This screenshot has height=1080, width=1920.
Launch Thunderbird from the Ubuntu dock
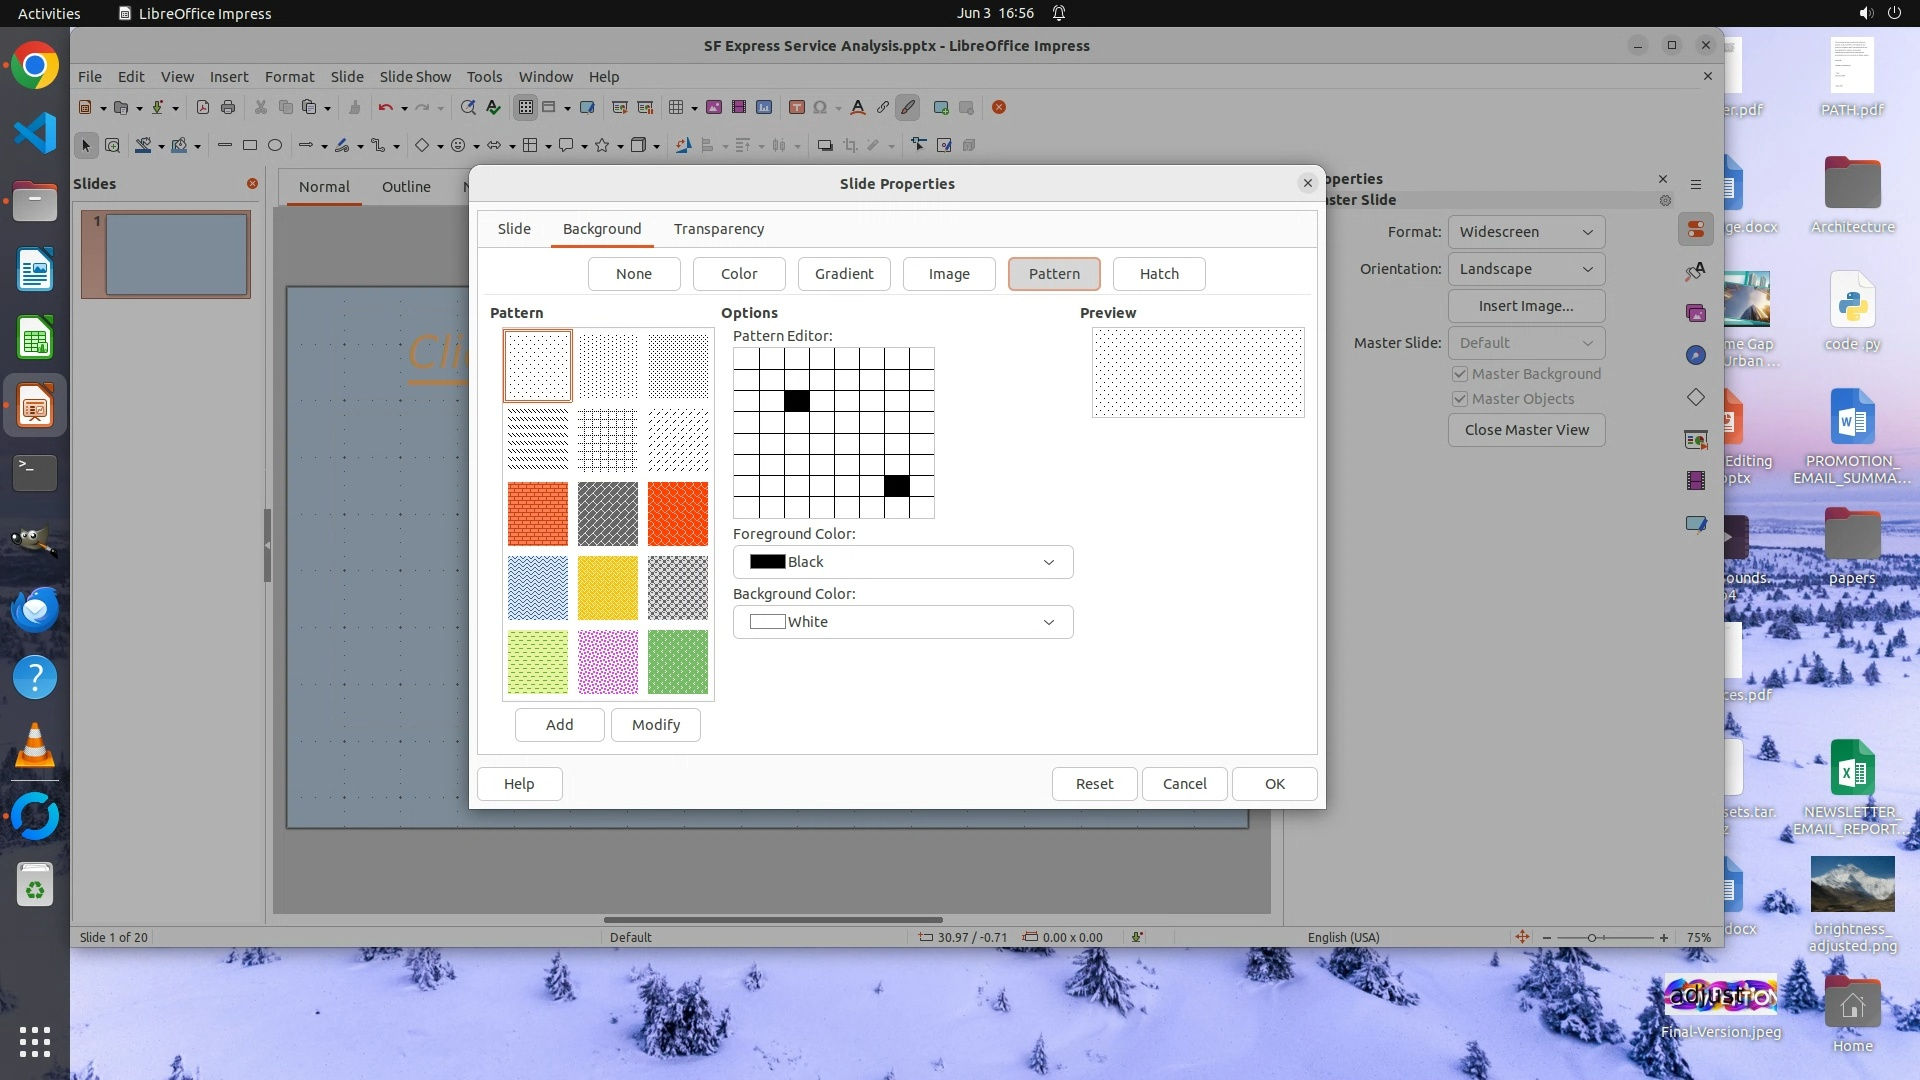coord(35,609)
